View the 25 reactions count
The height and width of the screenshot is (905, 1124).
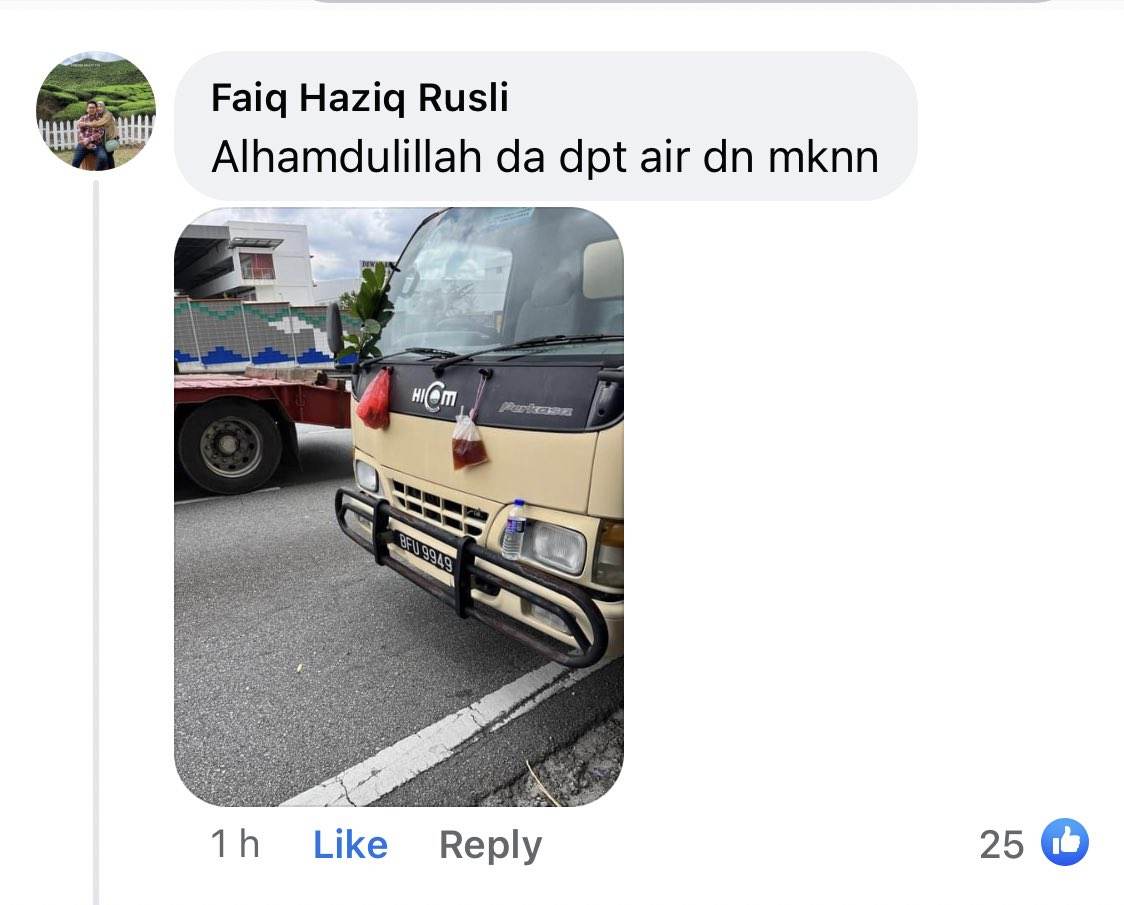[x=1001, y=844]
